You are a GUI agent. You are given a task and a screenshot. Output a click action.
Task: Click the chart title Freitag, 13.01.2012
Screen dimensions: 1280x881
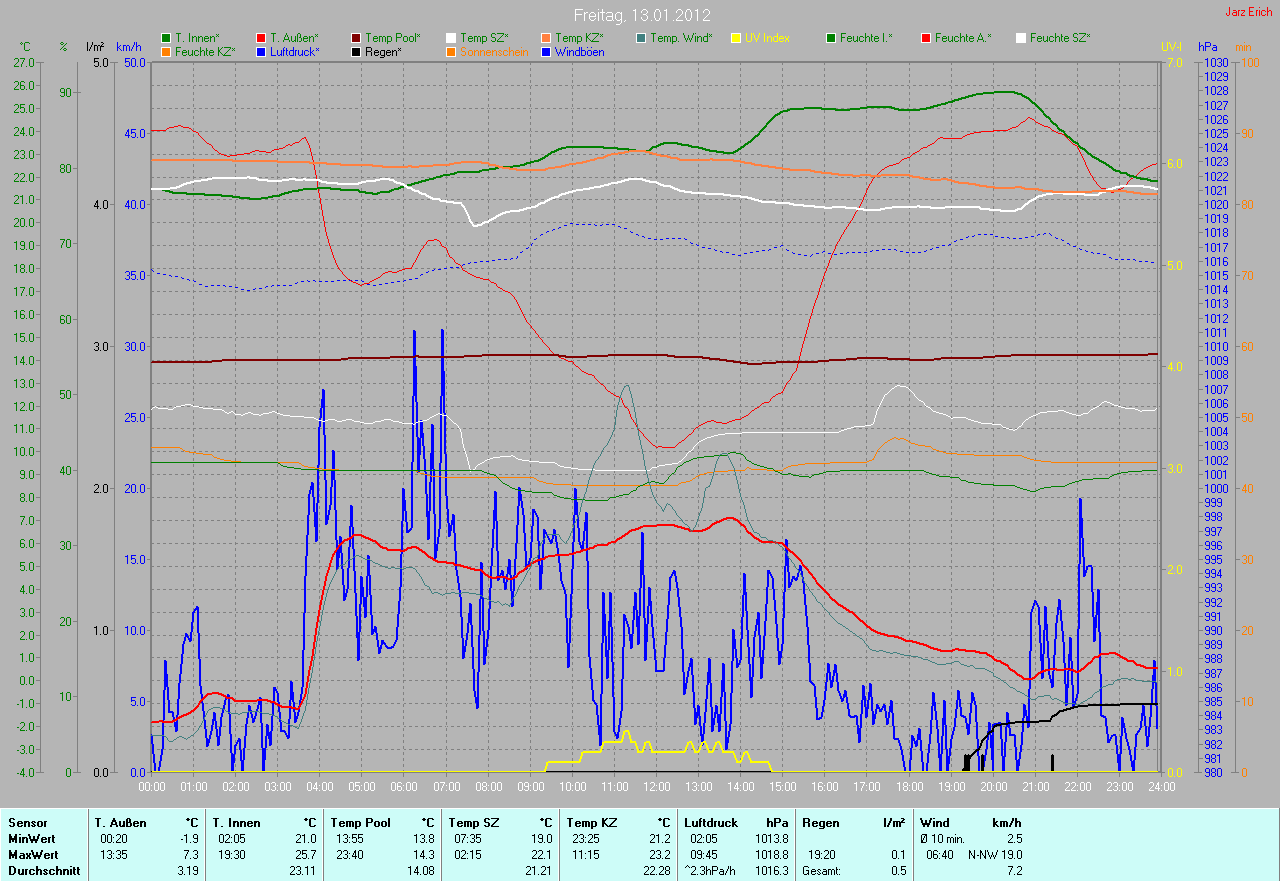642,15
